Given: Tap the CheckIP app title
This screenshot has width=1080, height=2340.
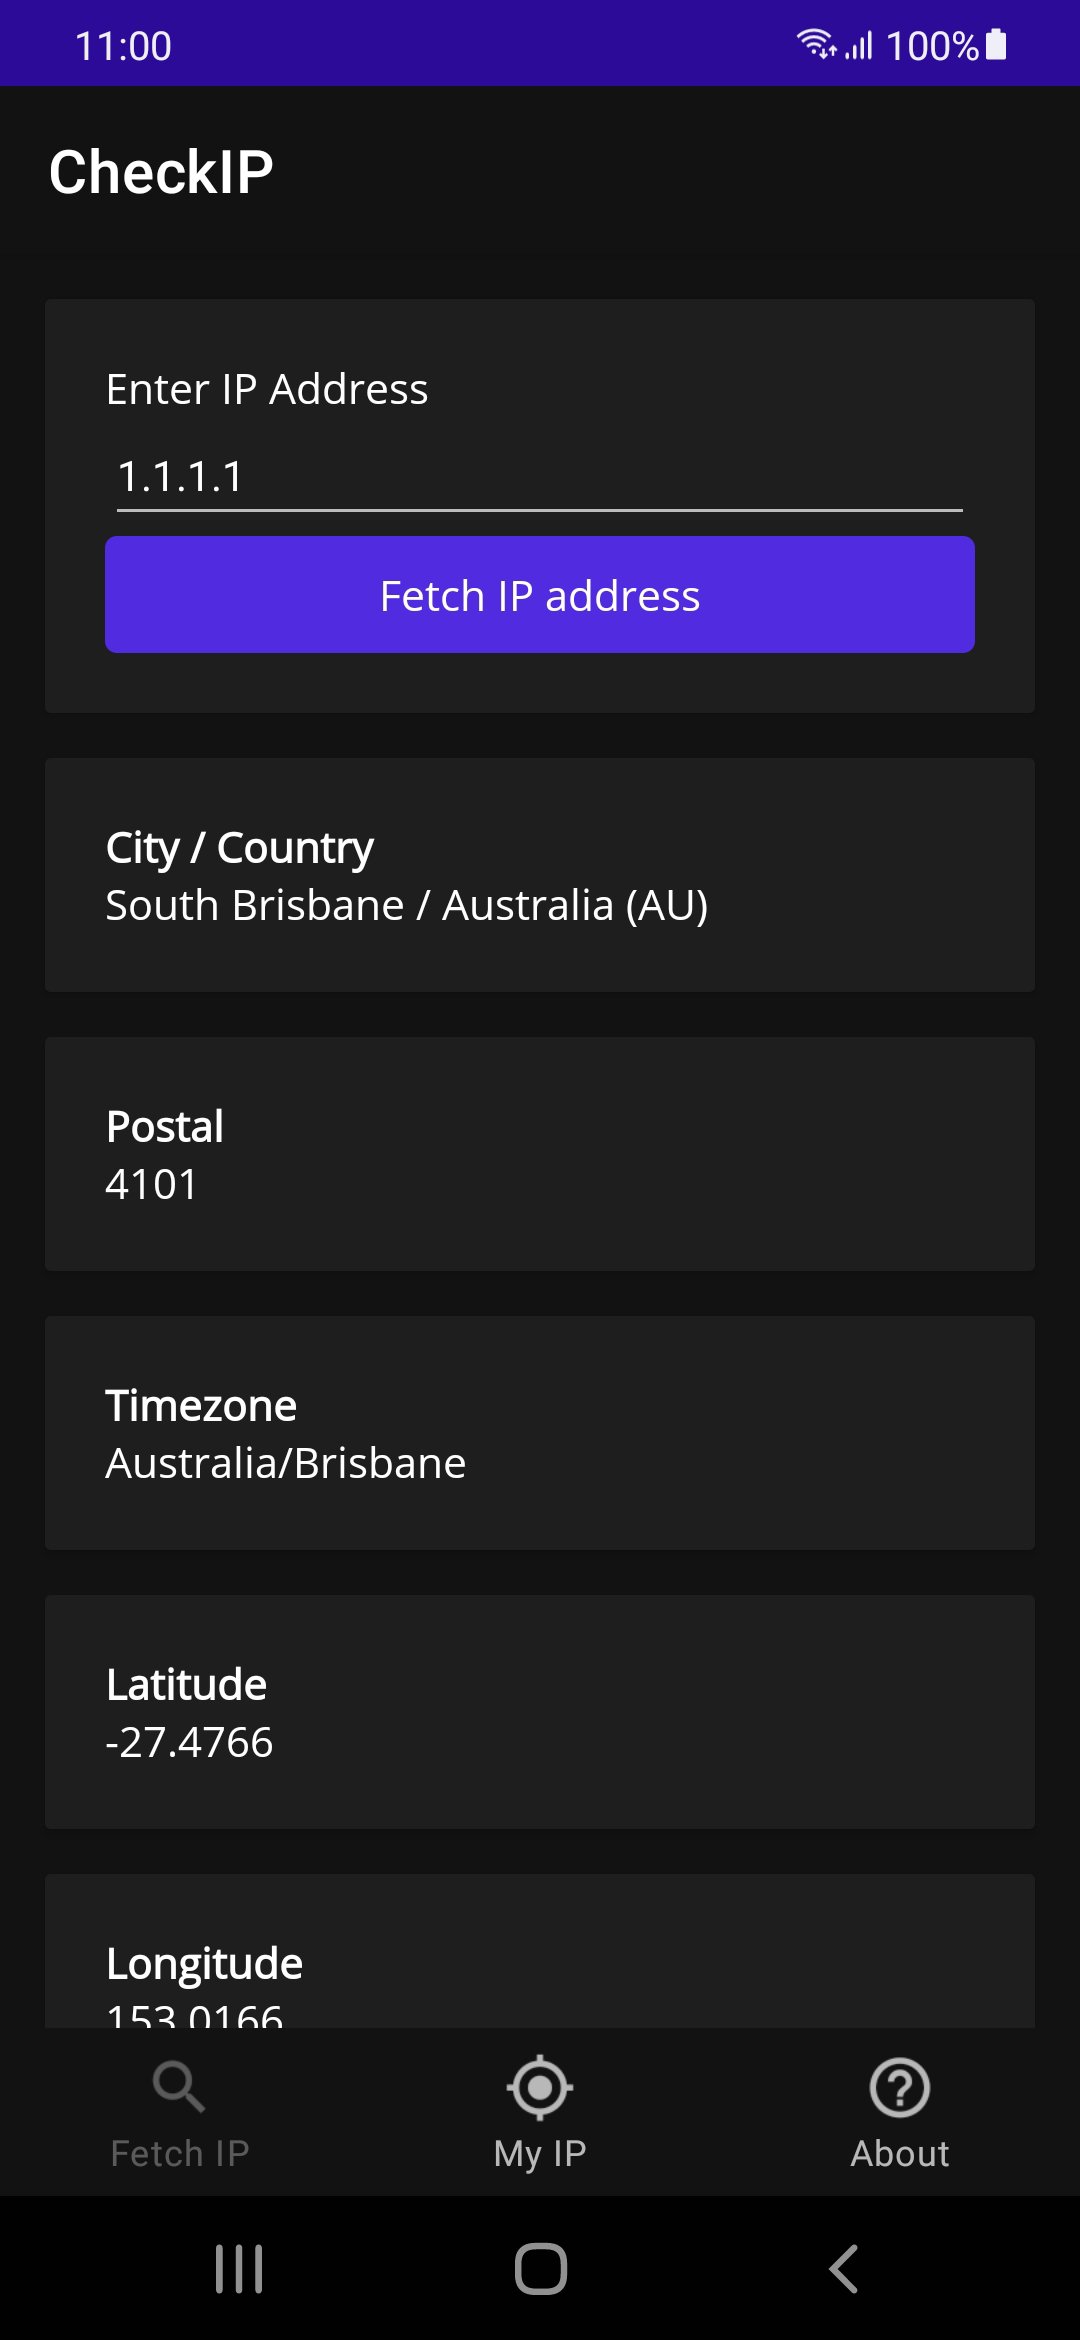Looking at the screenshot, I should click(x=161, y=172).
